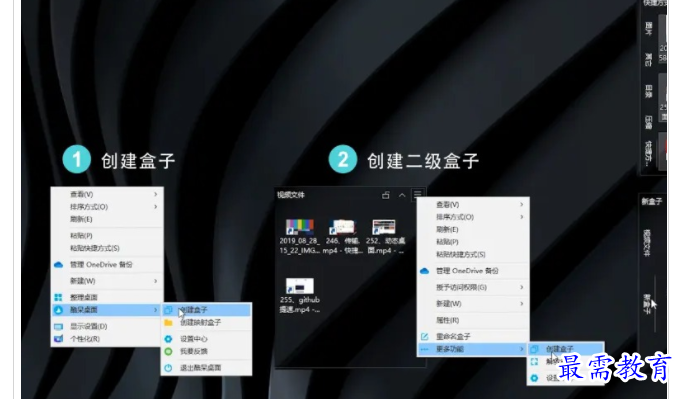Switch to the 其它 side tab

(x=649, y=60)
